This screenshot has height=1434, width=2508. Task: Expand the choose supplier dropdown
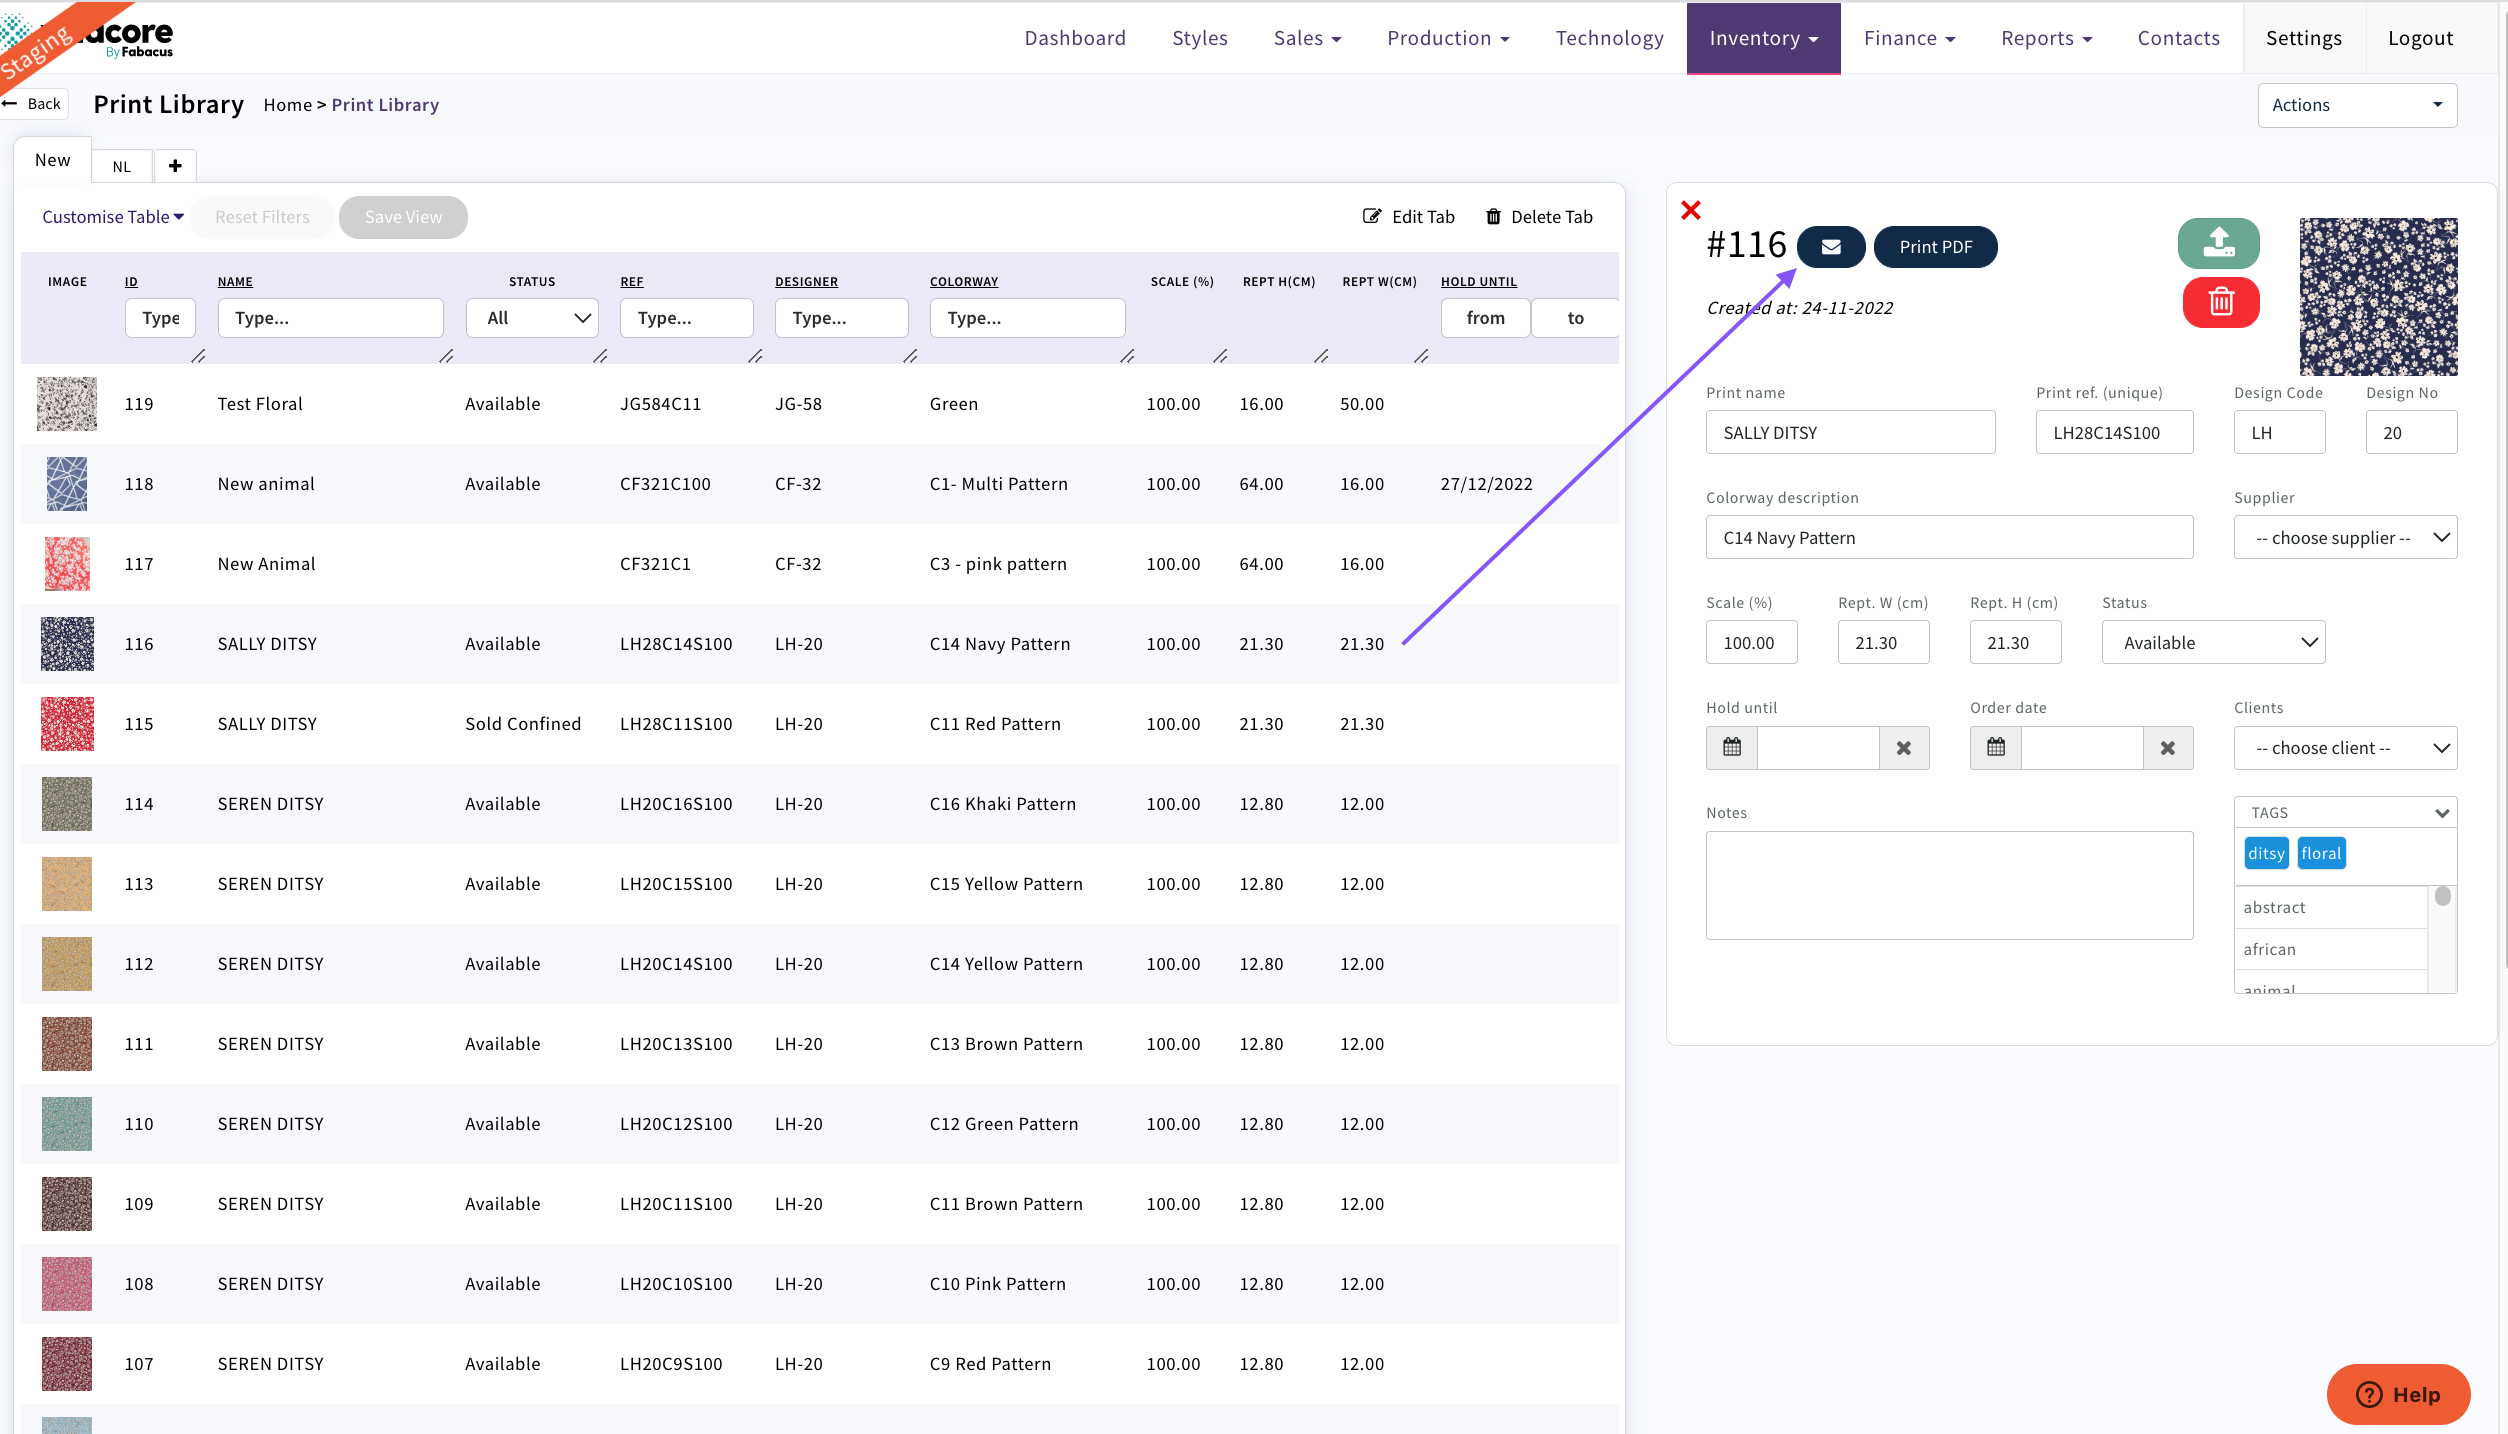coord(2345,538)
